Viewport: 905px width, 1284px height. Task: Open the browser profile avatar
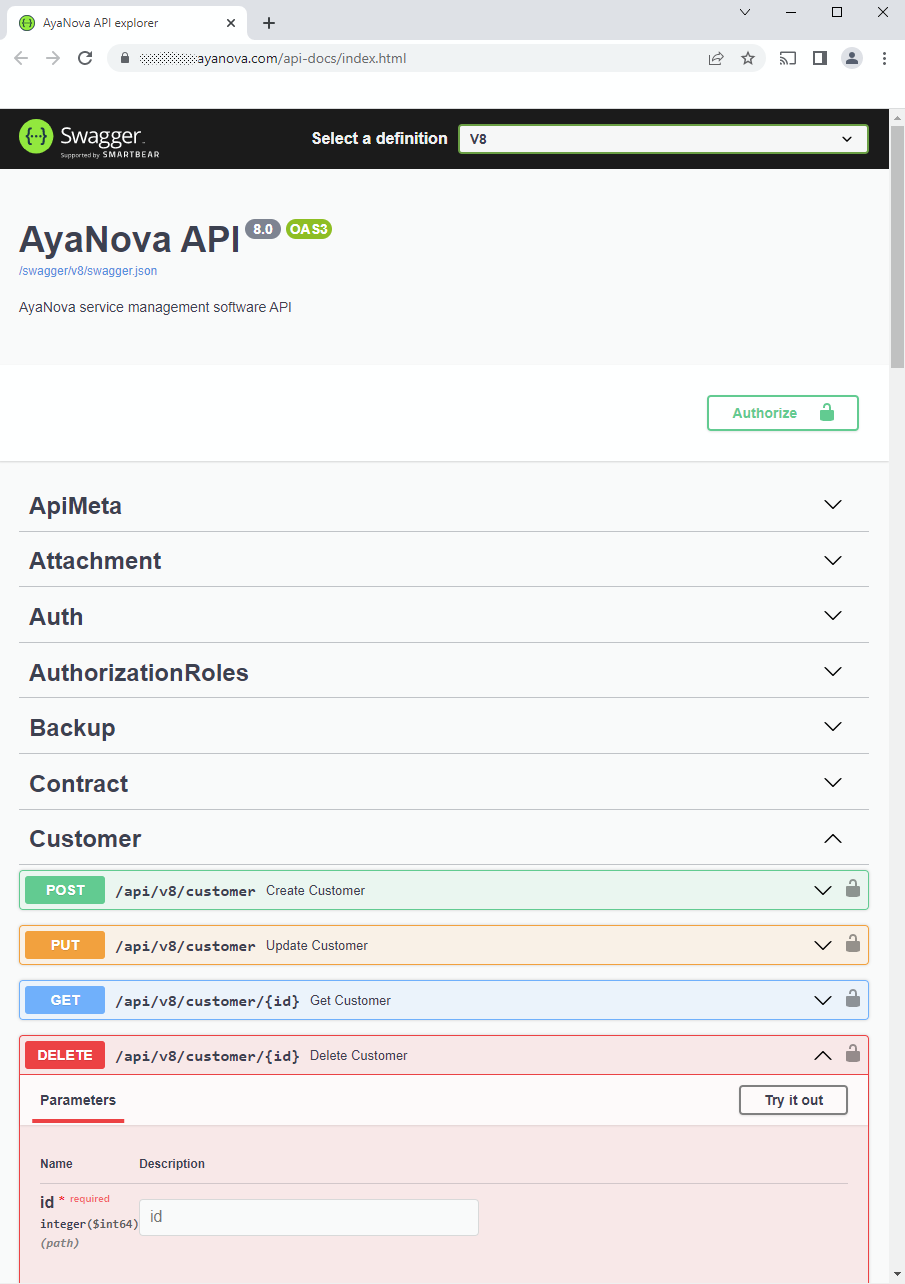click(851, 58)
